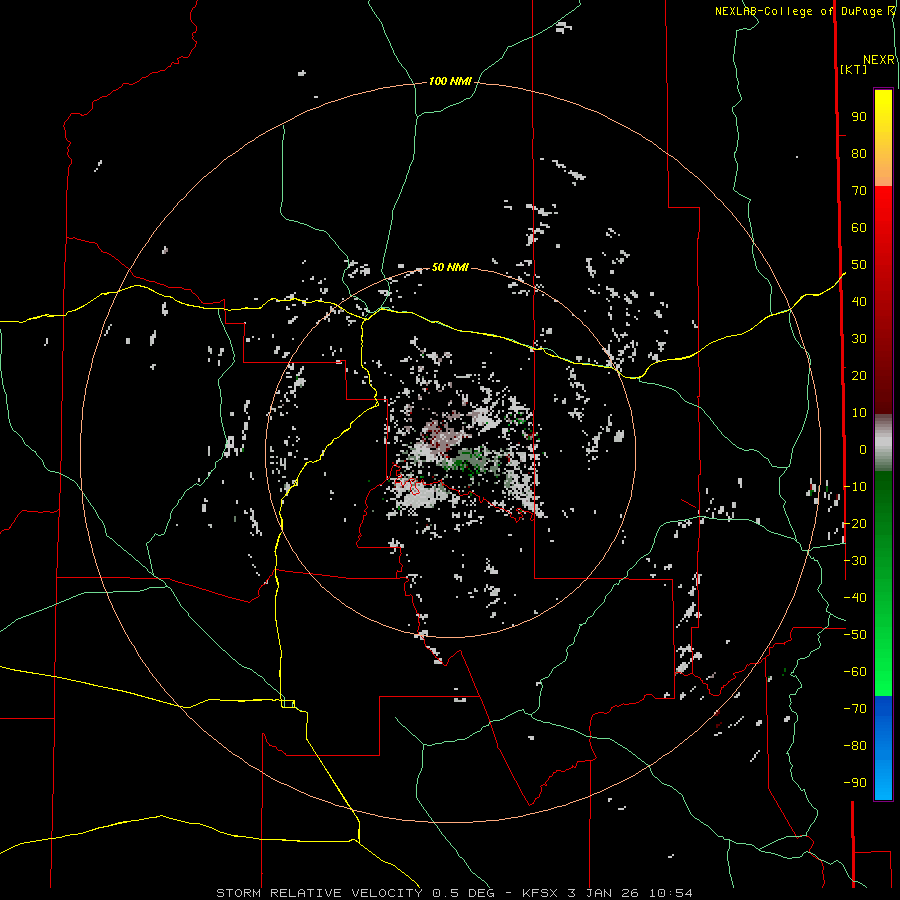This screenshot has height=900, width=900.
Task: Click the NEXR label near the color bar
Action: coord(879,60)
